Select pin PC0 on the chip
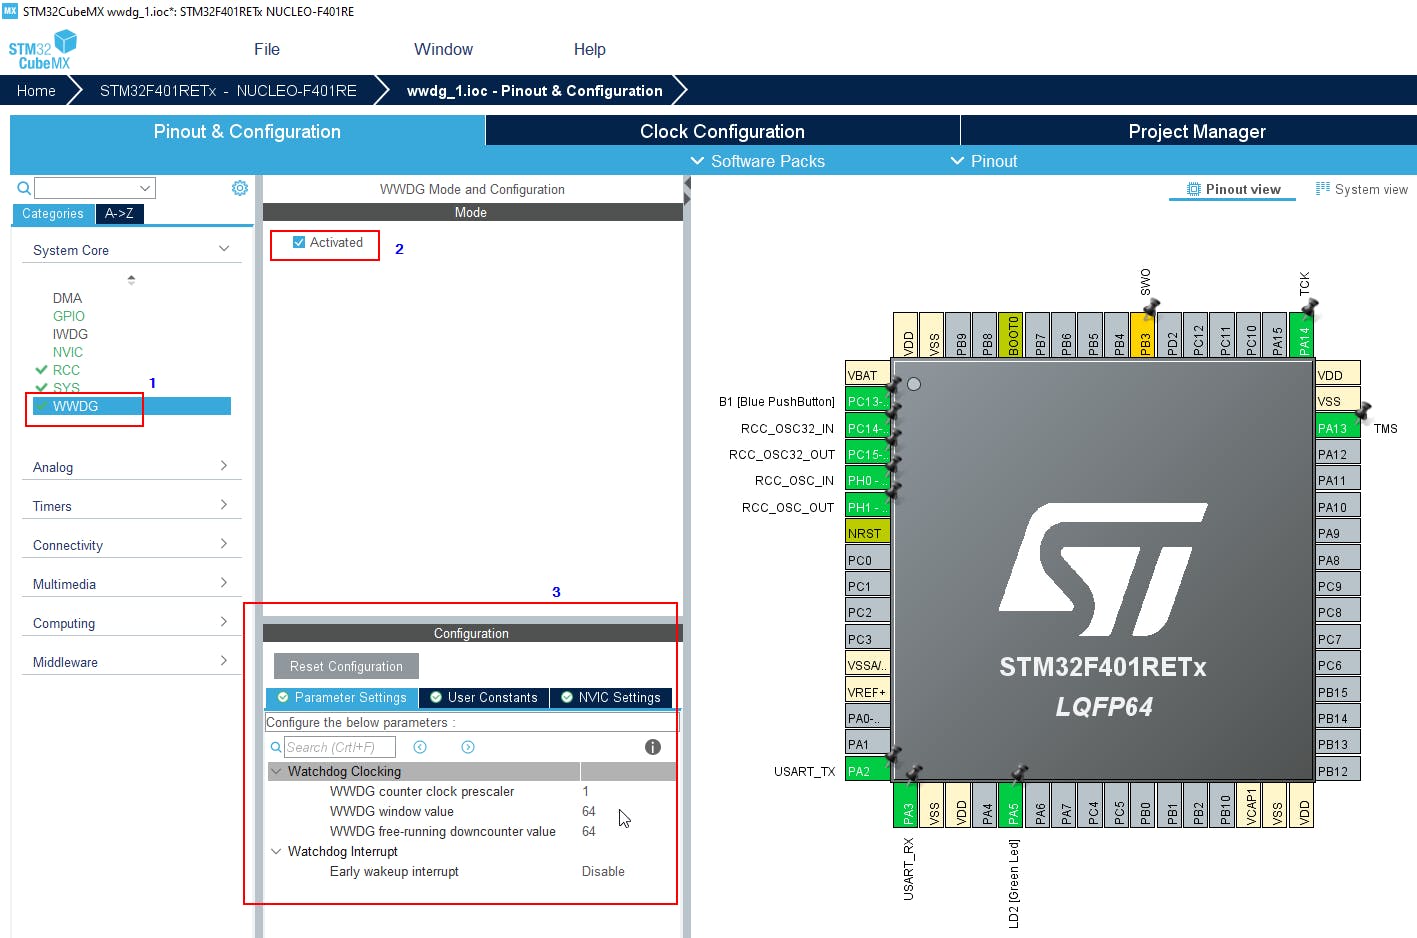Viewport: 1417px width, 938px height. click(x=867, y=560)
